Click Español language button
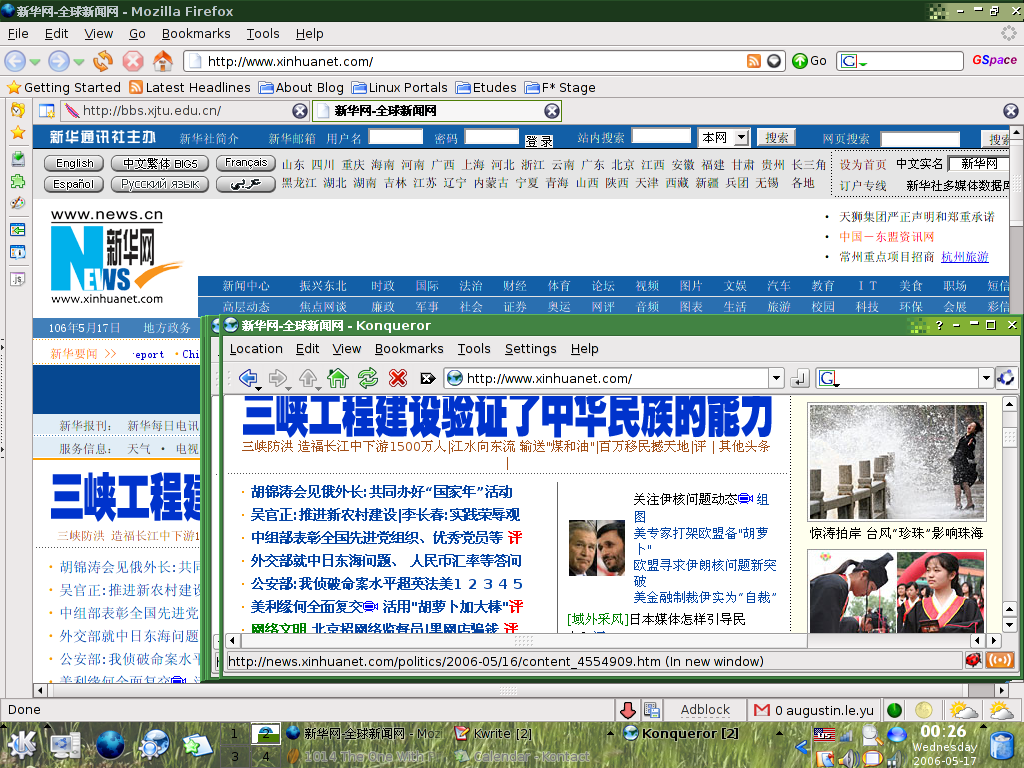Screen dimensions: 1024x768 pyautogui.click(x=73, y=184)
